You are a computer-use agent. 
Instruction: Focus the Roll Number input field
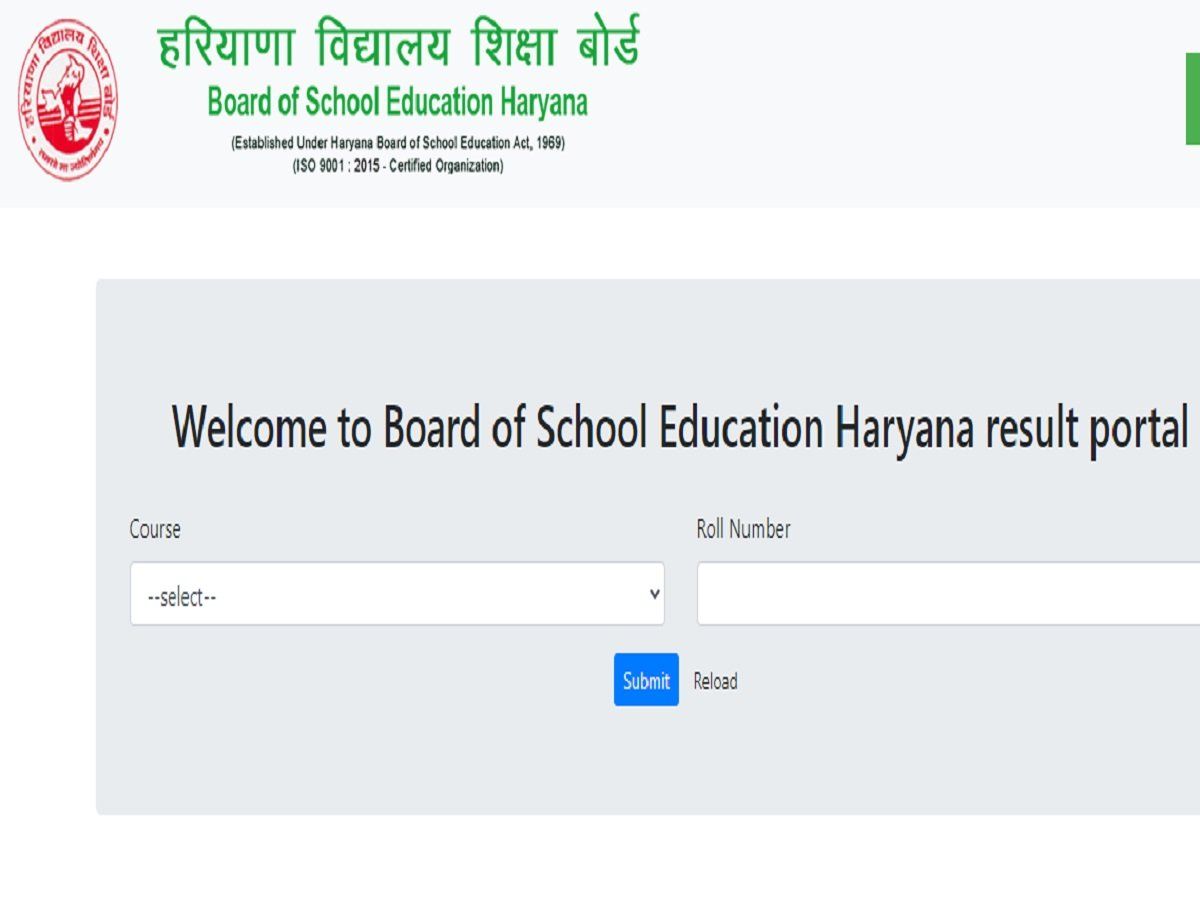[x=948, y=594]
